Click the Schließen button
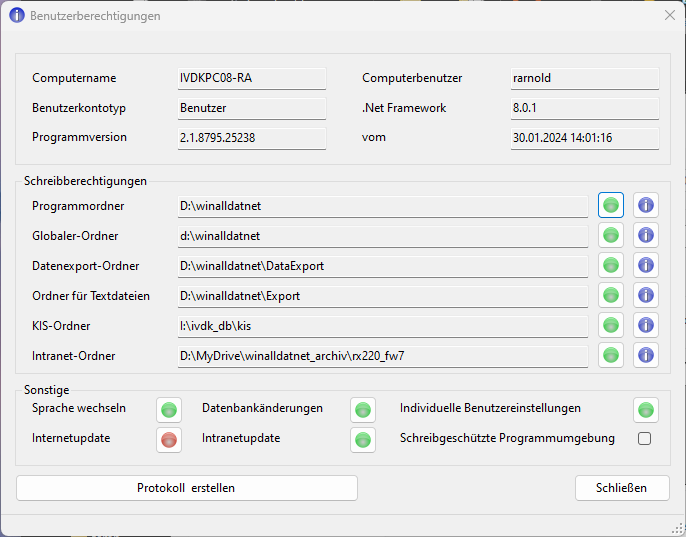This screenshot has width=686, height=537. point(622,488)
